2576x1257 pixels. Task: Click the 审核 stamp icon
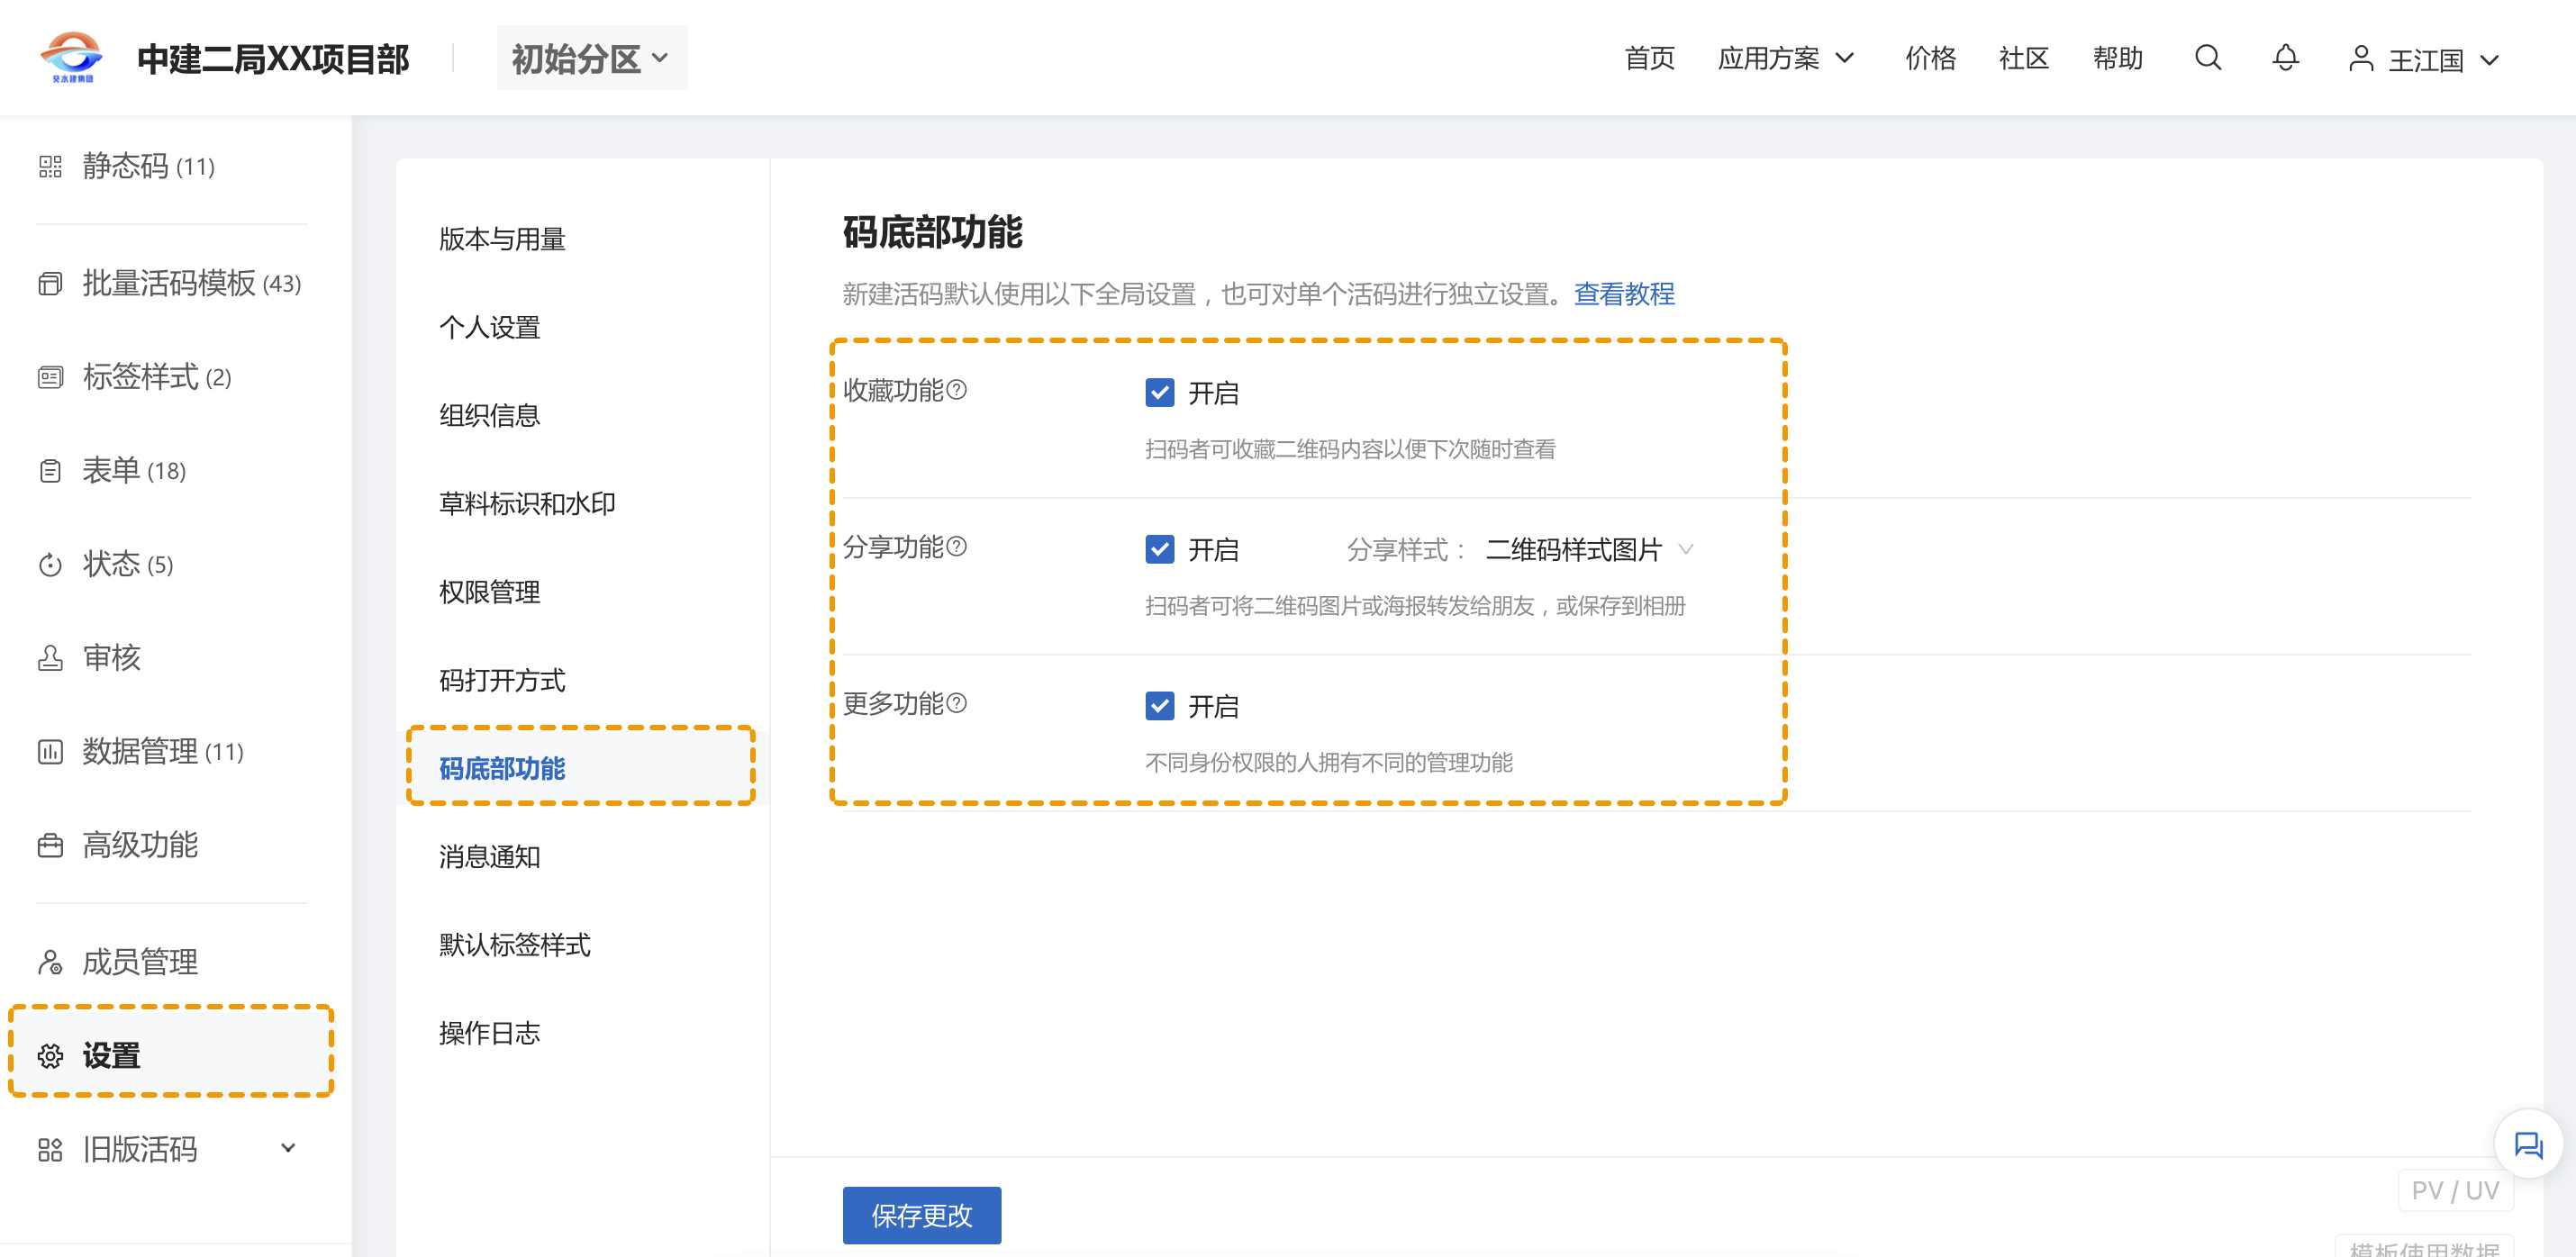pyautogui.click(x=50, y=658)
